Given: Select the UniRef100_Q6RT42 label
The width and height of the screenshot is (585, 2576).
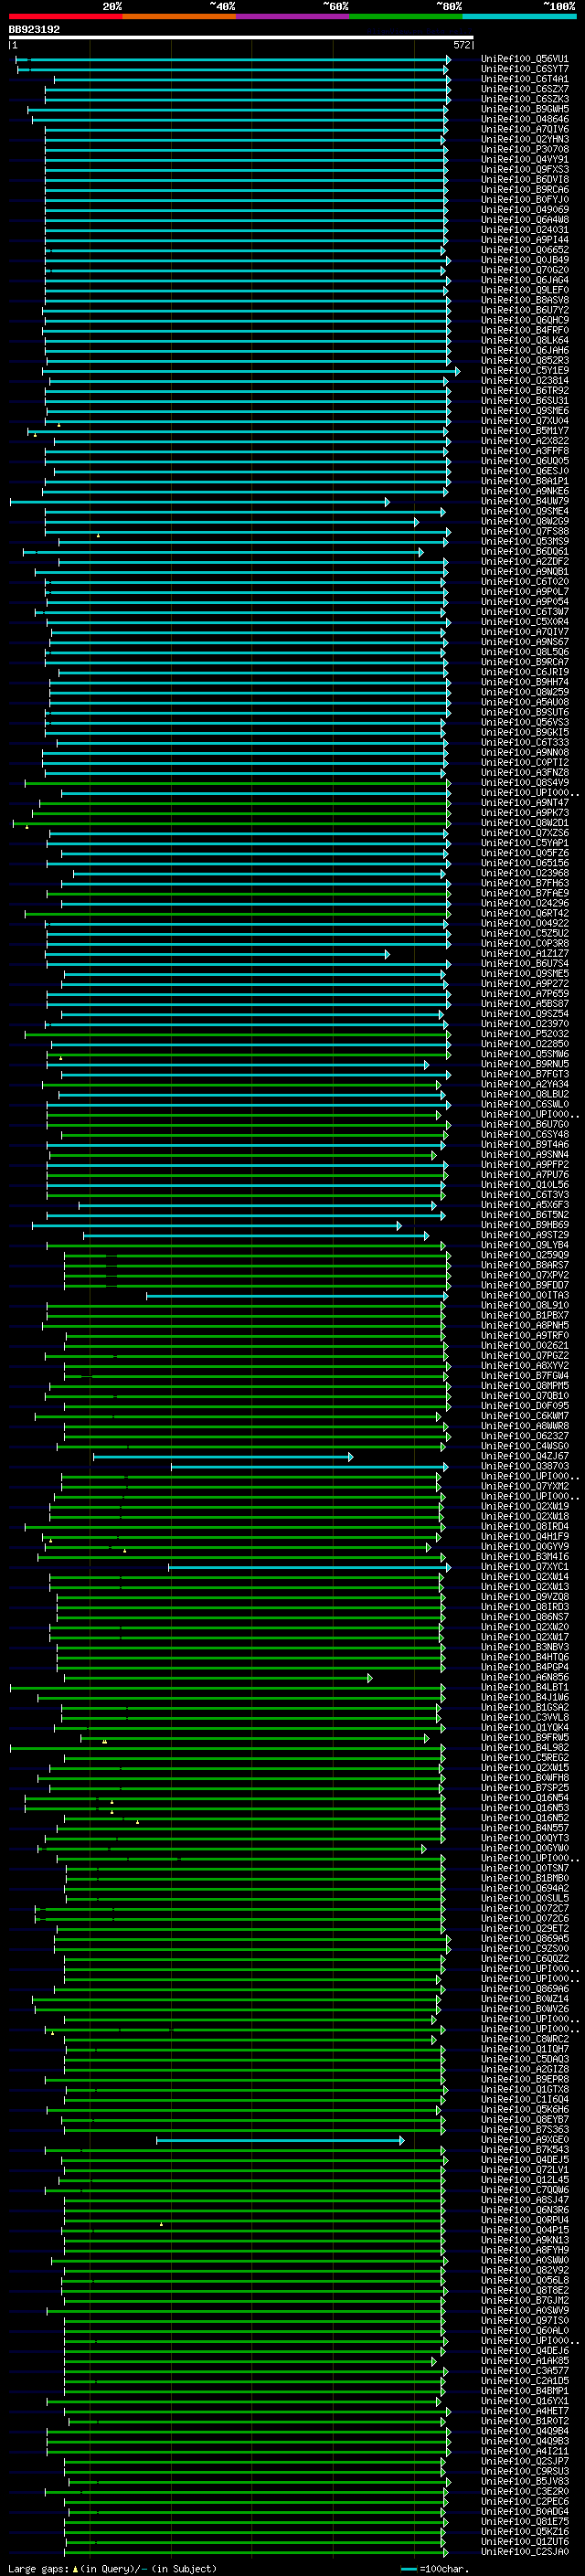Looking at the screenshot, I should tap(524, 913).
